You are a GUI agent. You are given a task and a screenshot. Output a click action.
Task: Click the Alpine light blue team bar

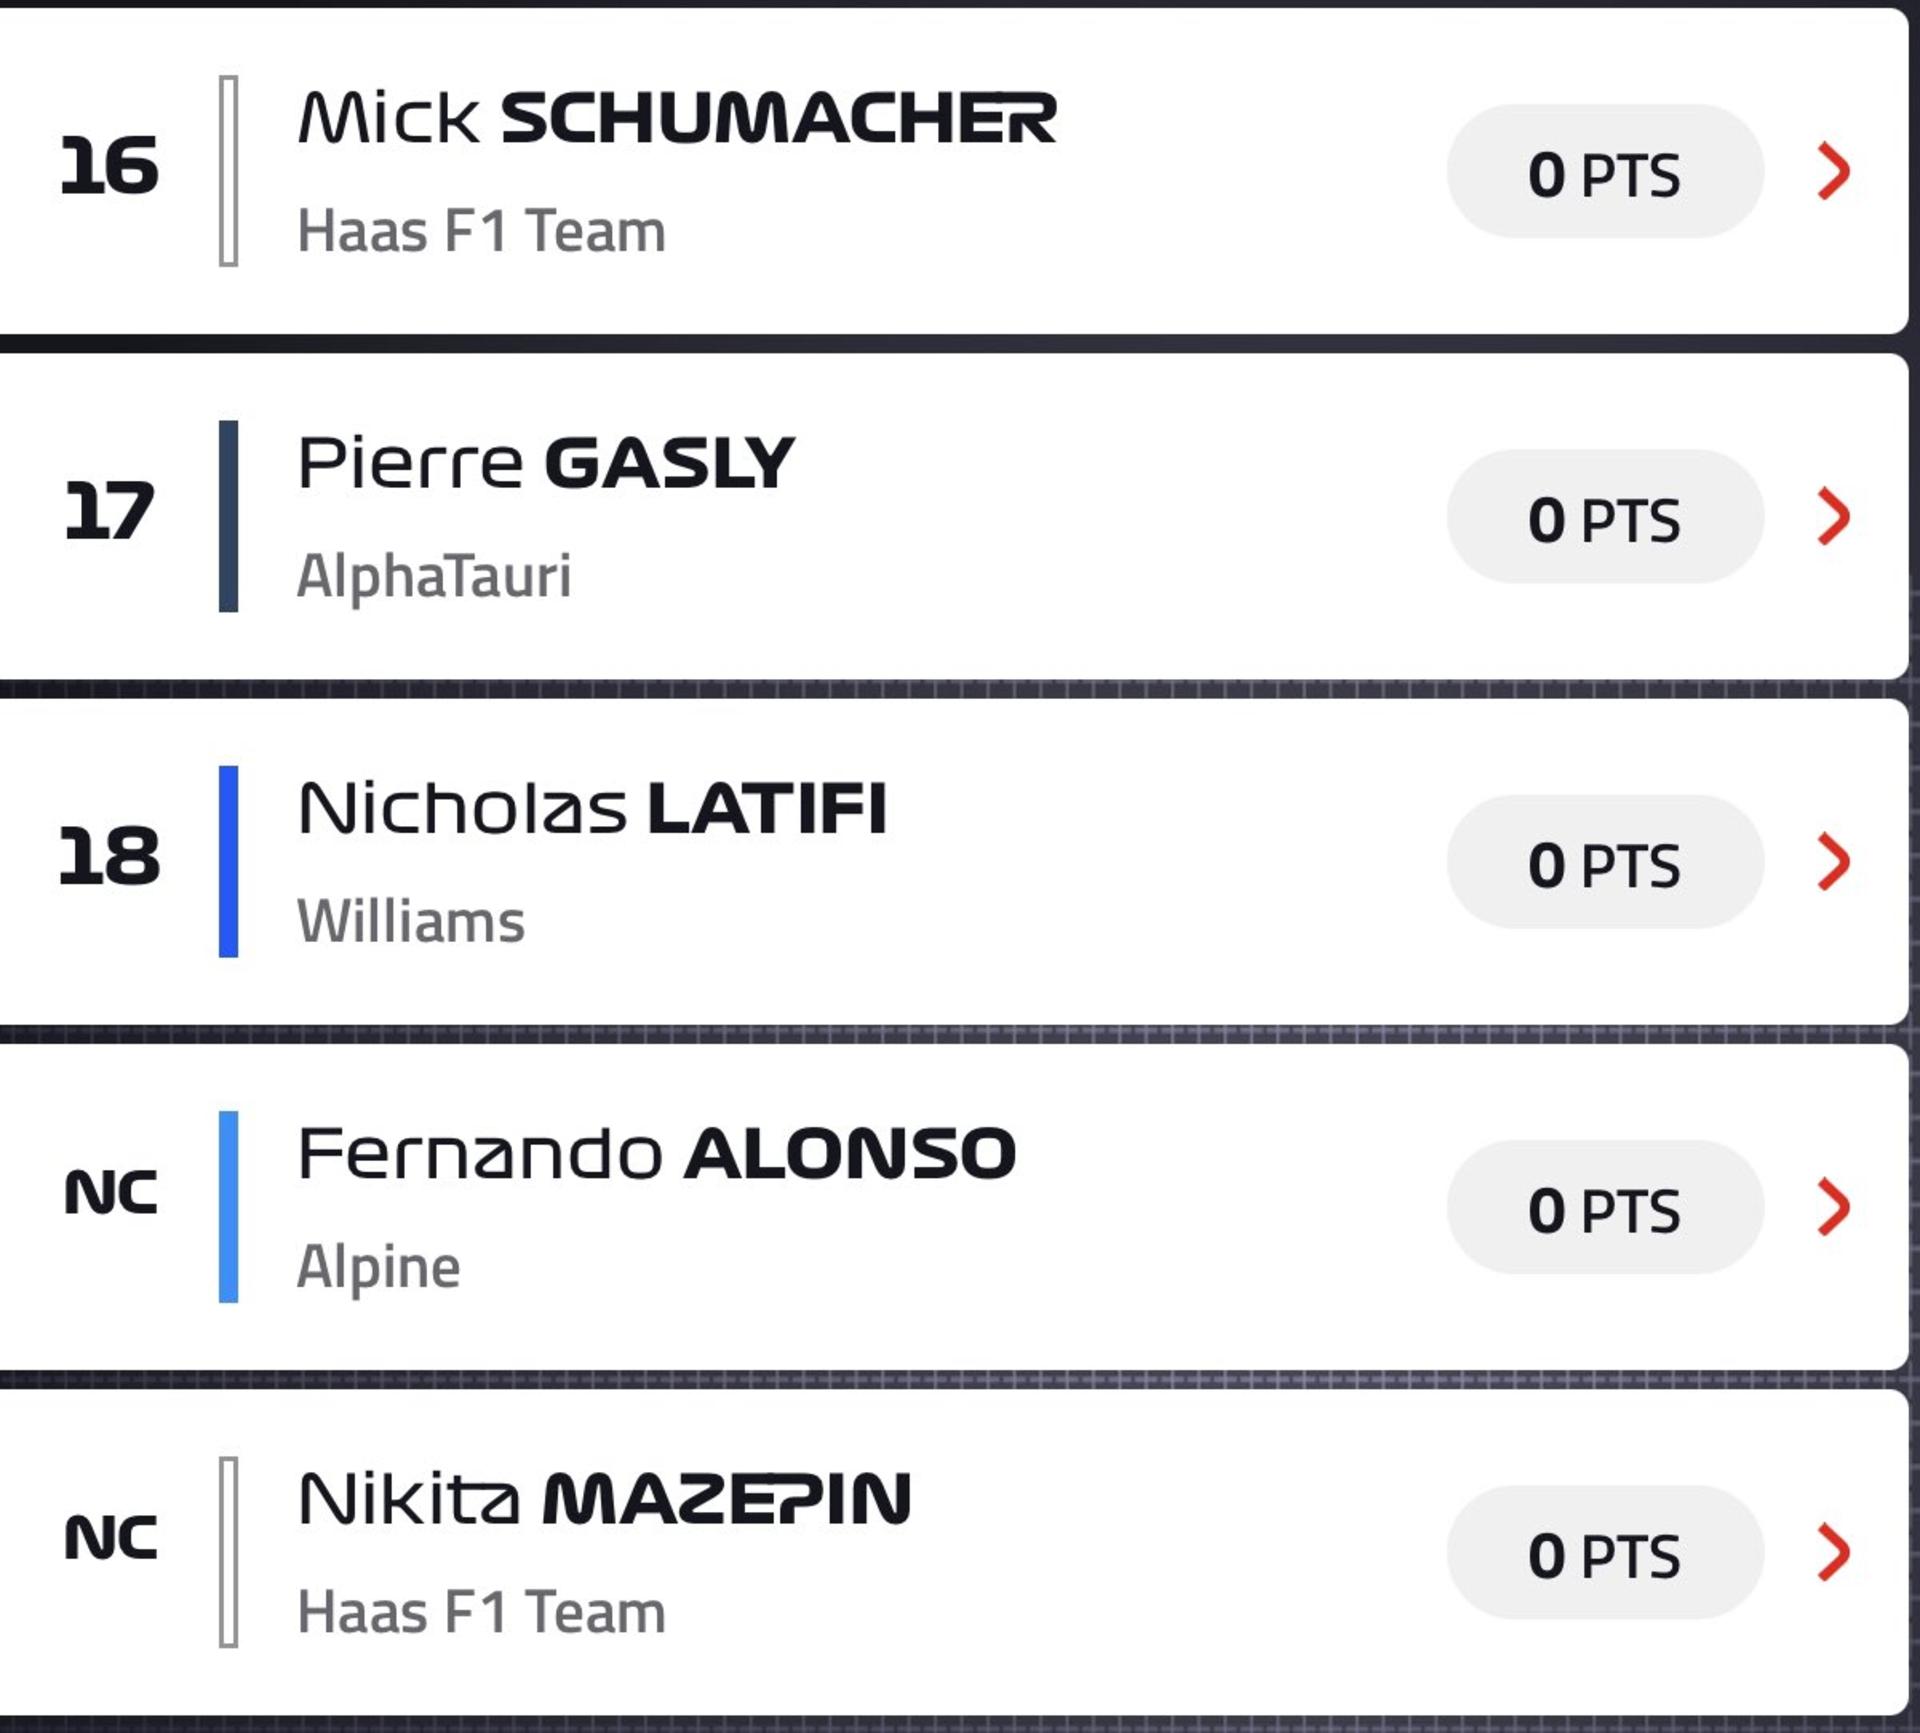click(228, 1206)
